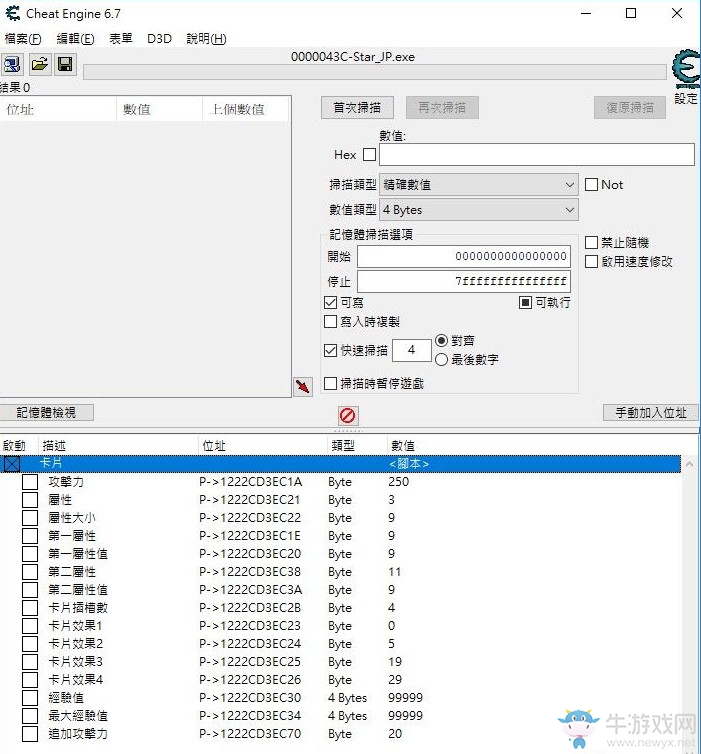Click the address P->1222CD3EC21
The width and height of the screenshot is (701, 754).
click(x=250, y=500)
